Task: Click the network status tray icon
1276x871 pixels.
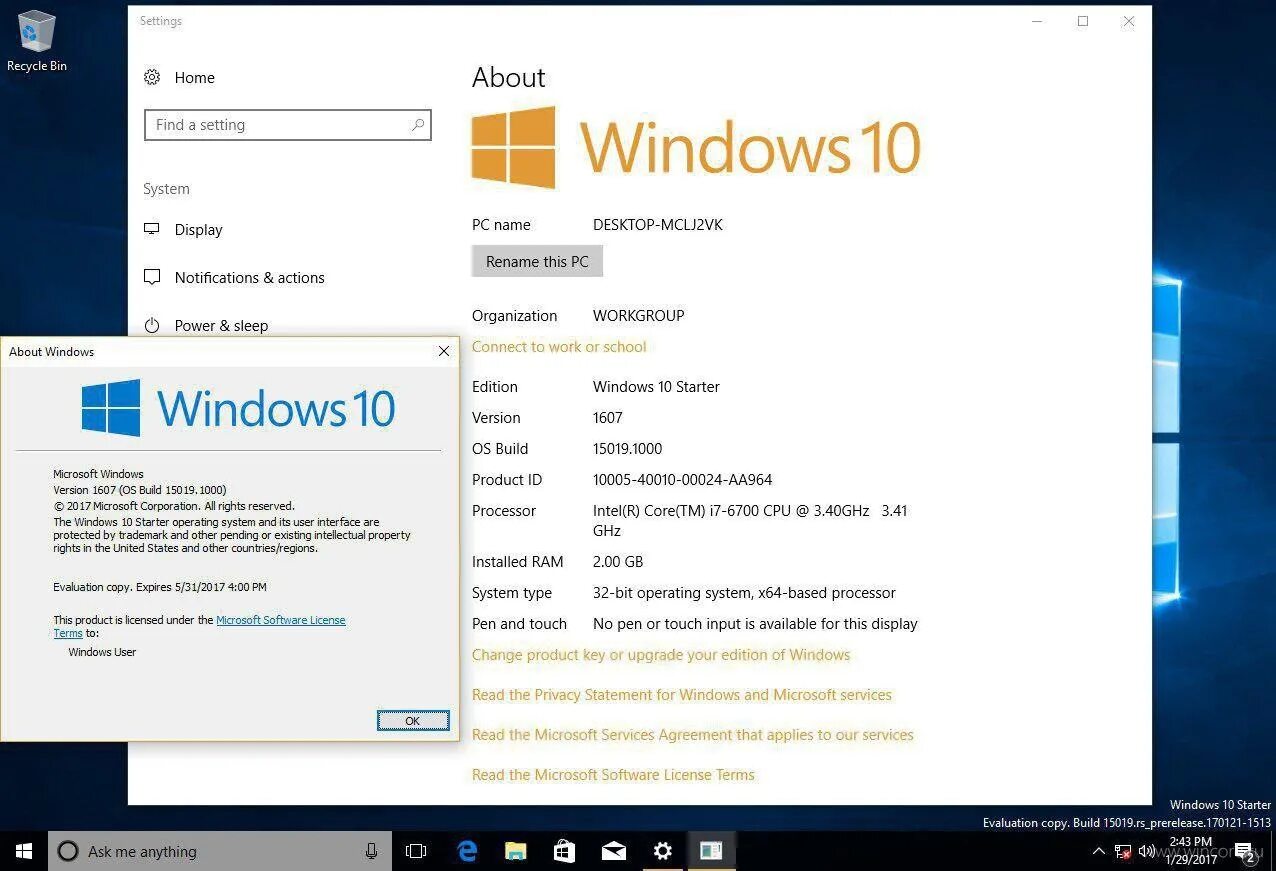Action: tap(1122, 851)
